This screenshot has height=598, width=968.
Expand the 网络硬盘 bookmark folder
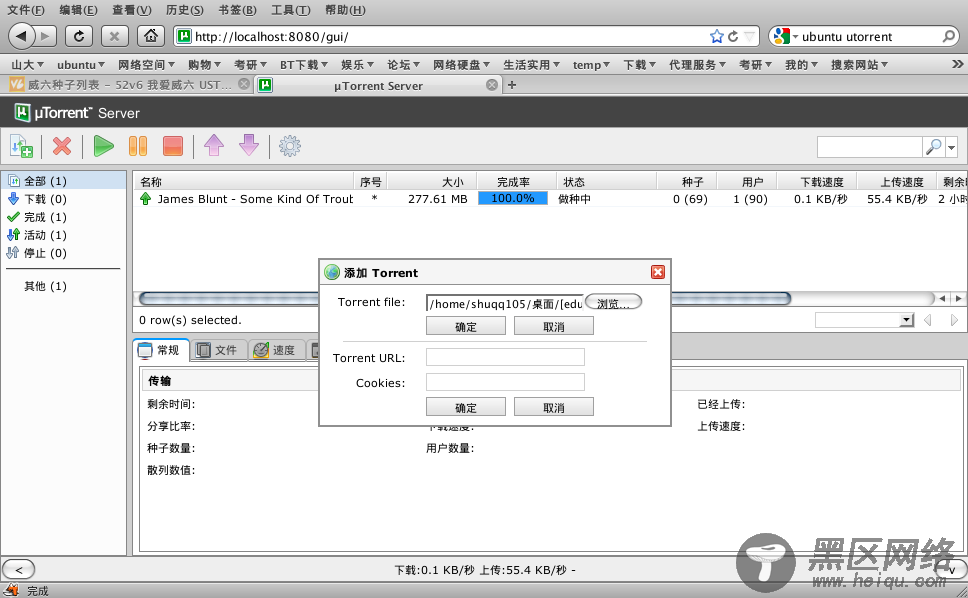(x=461, y=65)
